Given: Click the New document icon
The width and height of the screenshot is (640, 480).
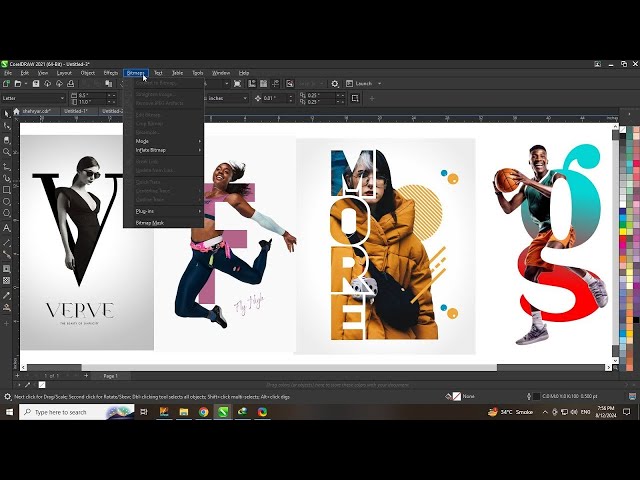Looking at the screenshot, I should (x=6, y=84).
